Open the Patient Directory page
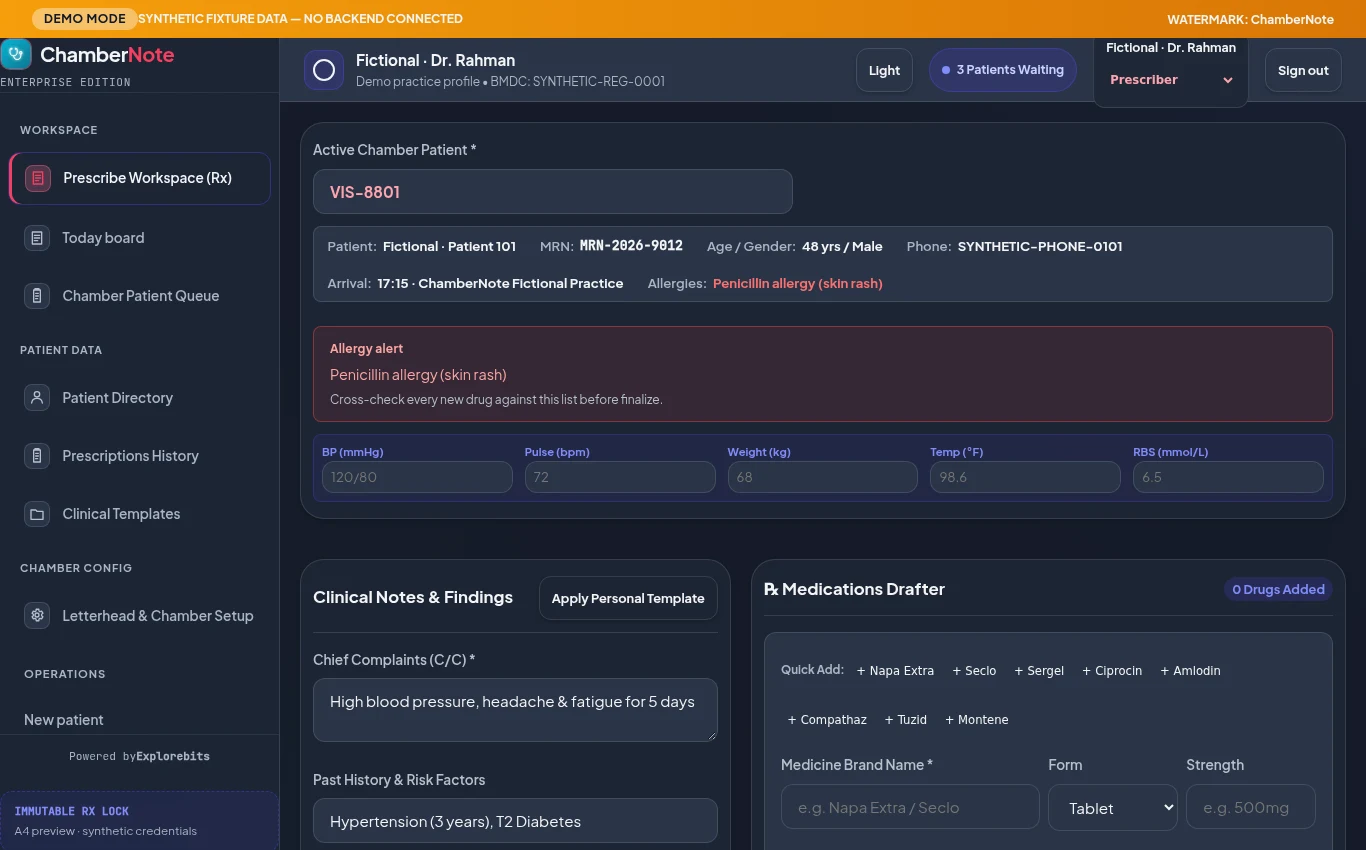 point(140,398)
